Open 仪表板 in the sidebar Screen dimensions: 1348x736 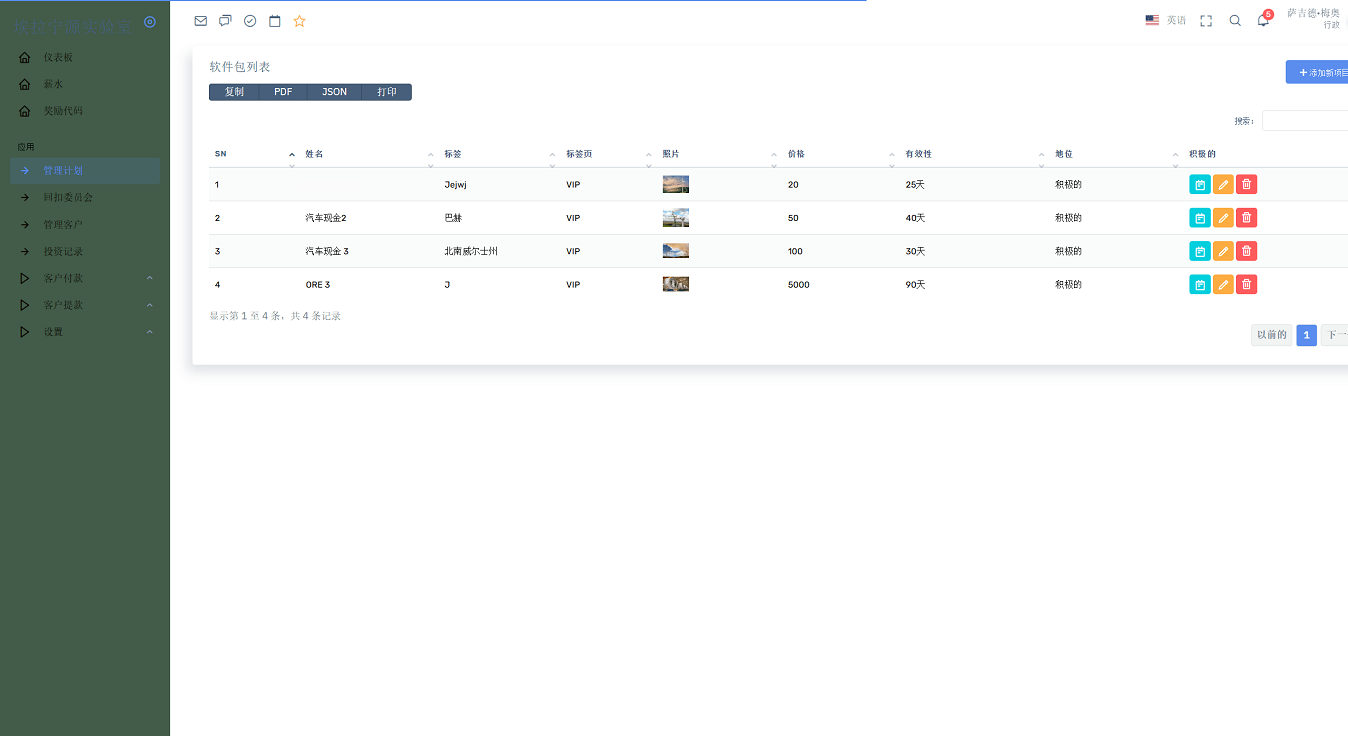(58, 58)
